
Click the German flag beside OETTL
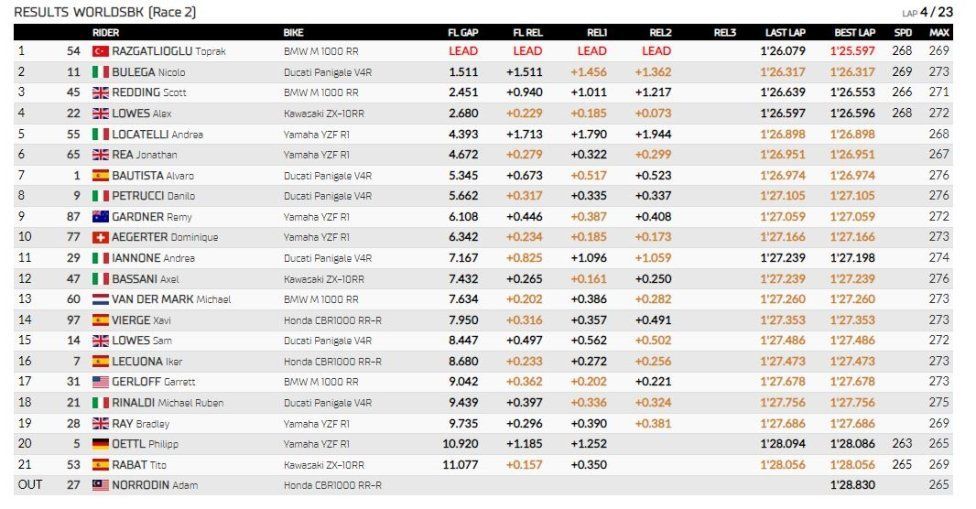tap(100, 444)
